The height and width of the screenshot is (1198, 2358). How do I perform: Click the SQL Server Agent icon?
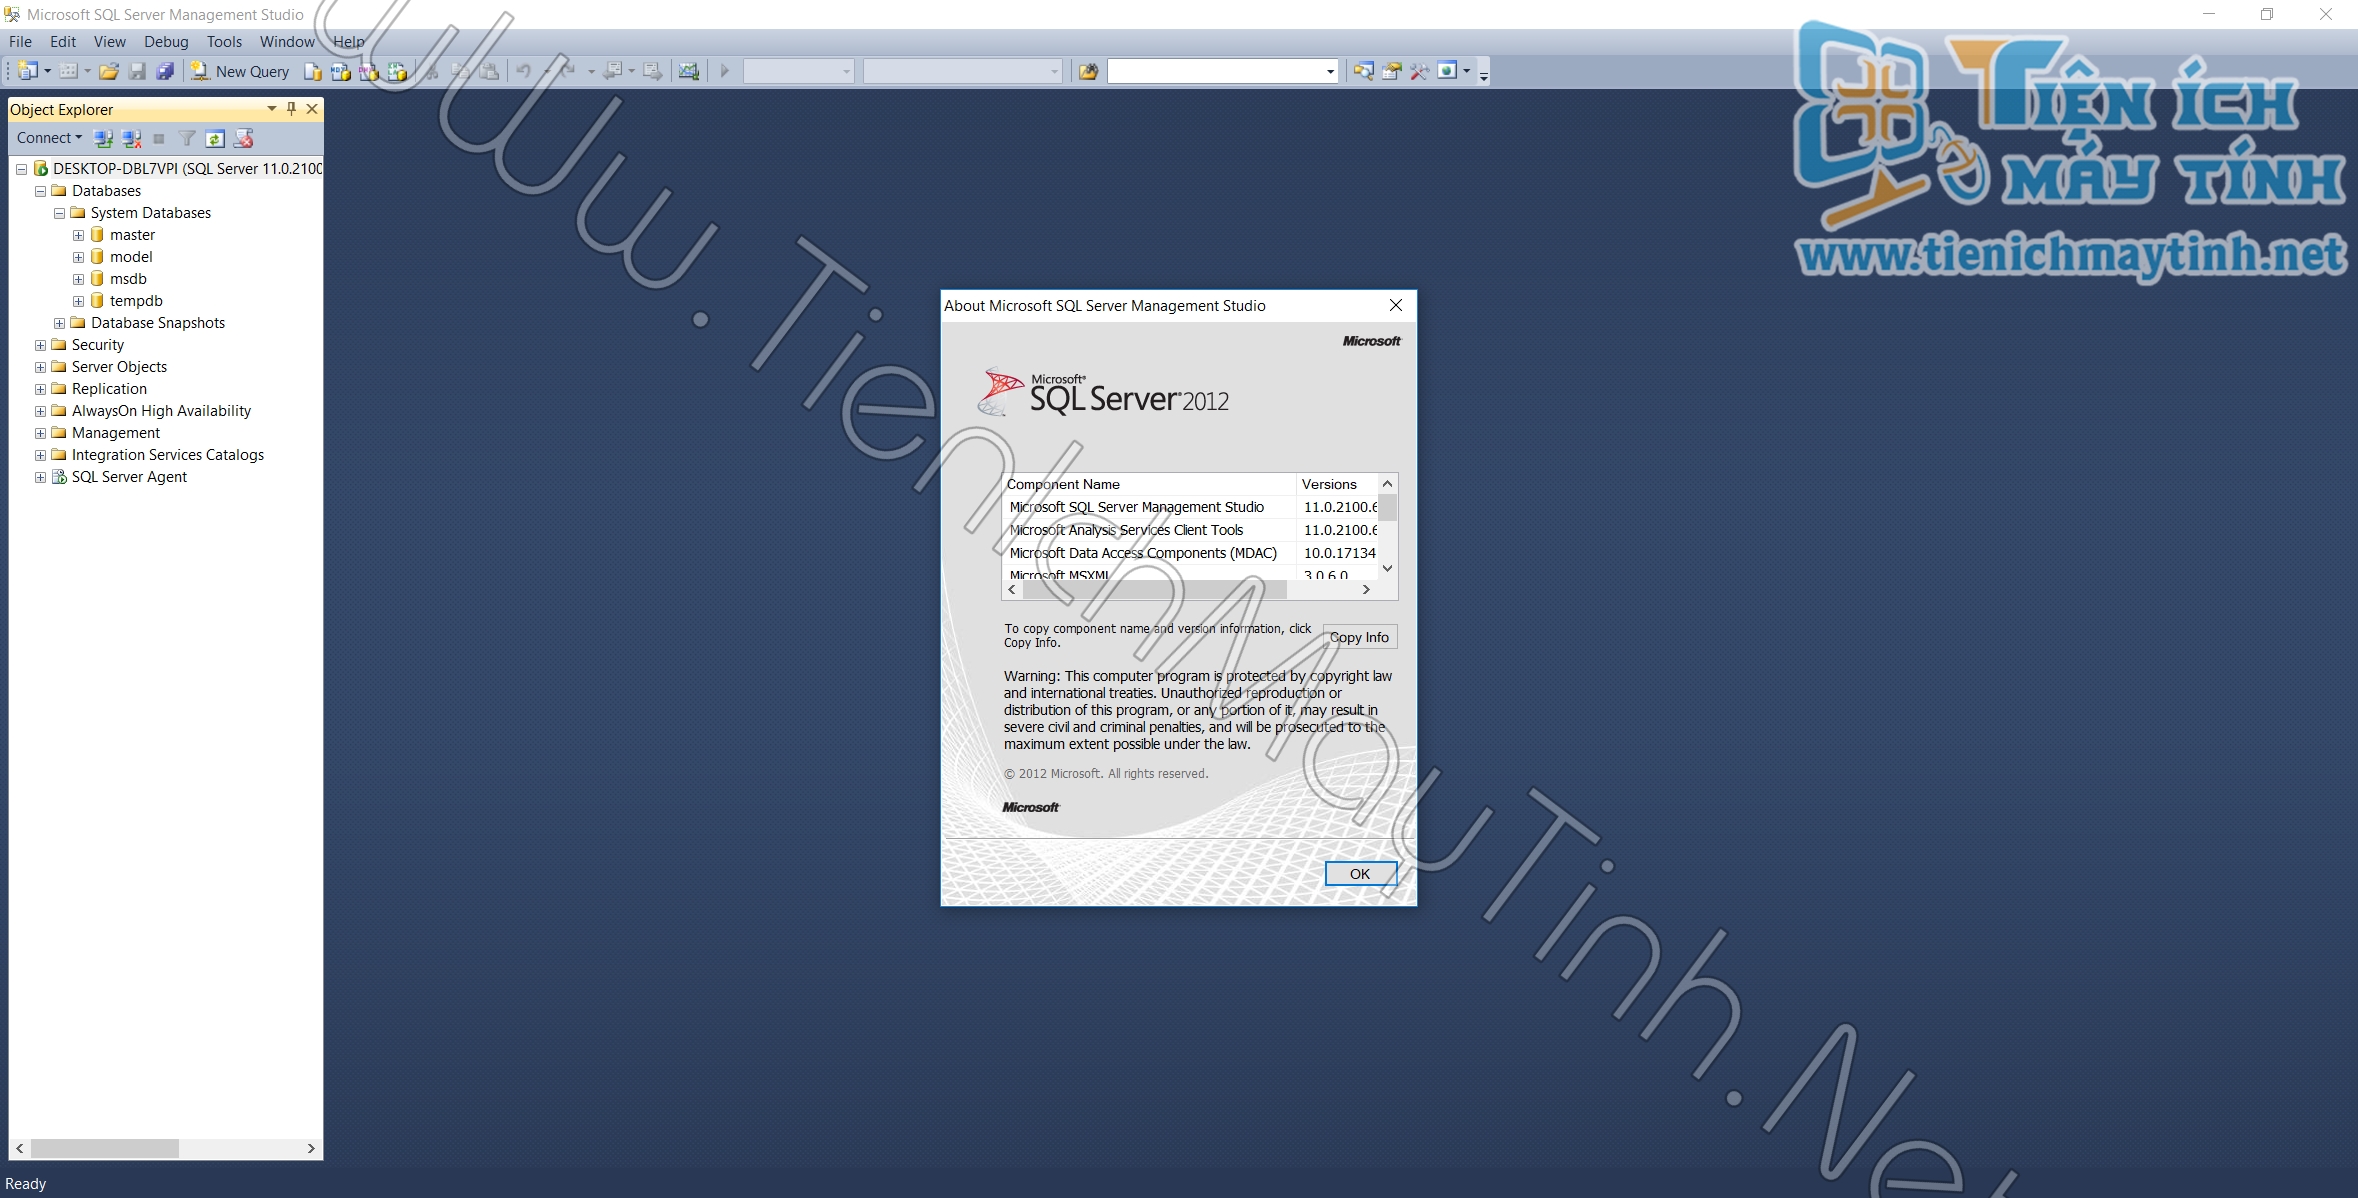tap(57, 475)
